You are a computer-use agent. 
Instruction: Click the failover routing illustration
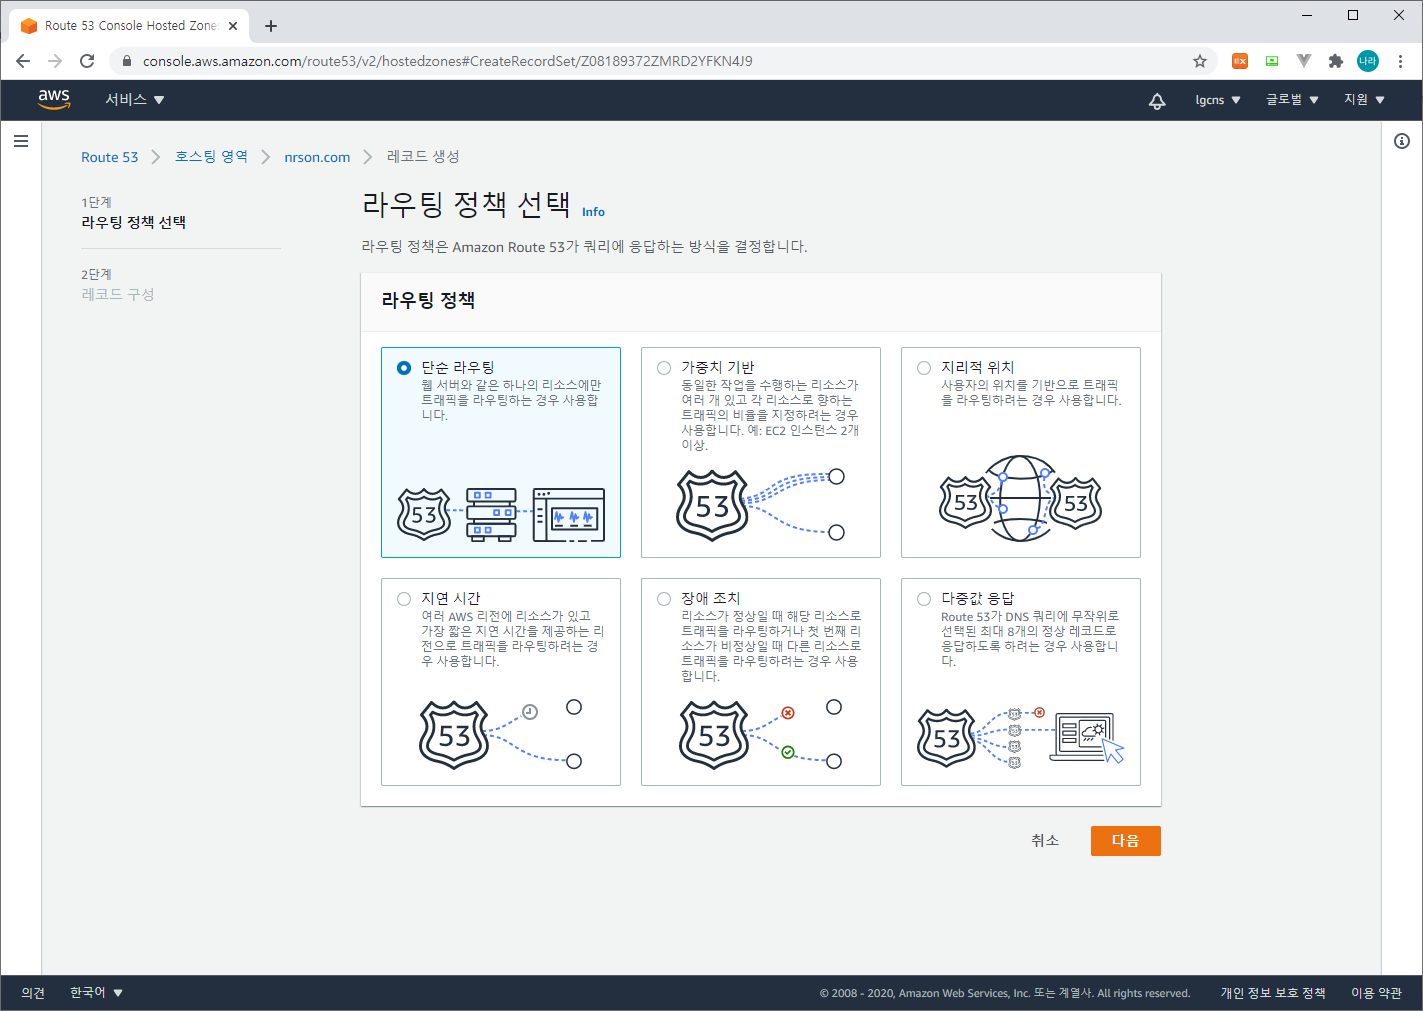tap(760, 735)
